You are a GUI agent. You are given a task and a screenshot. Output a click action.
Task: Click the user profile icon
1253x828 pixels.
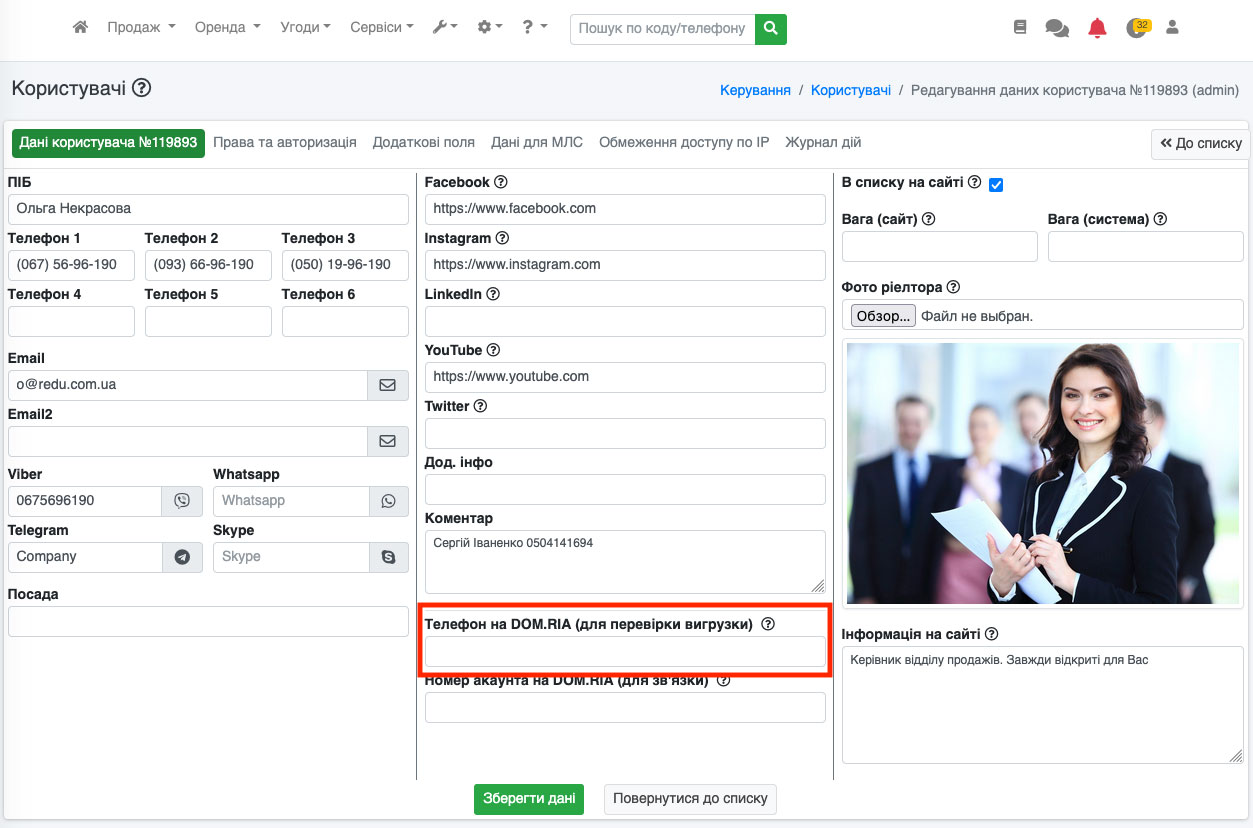coord(1172,28)
